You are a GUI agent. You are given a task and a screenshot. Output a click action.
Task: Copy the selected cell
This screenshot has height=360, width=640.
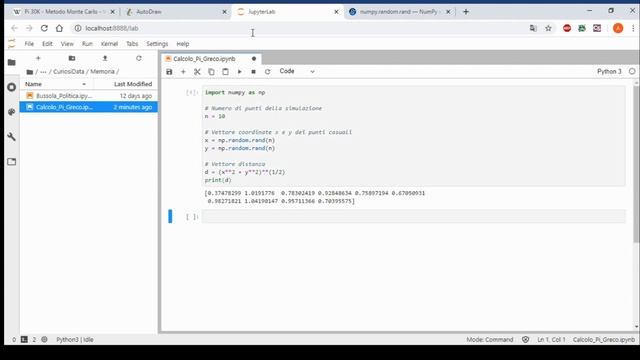[x=211, y=71]
